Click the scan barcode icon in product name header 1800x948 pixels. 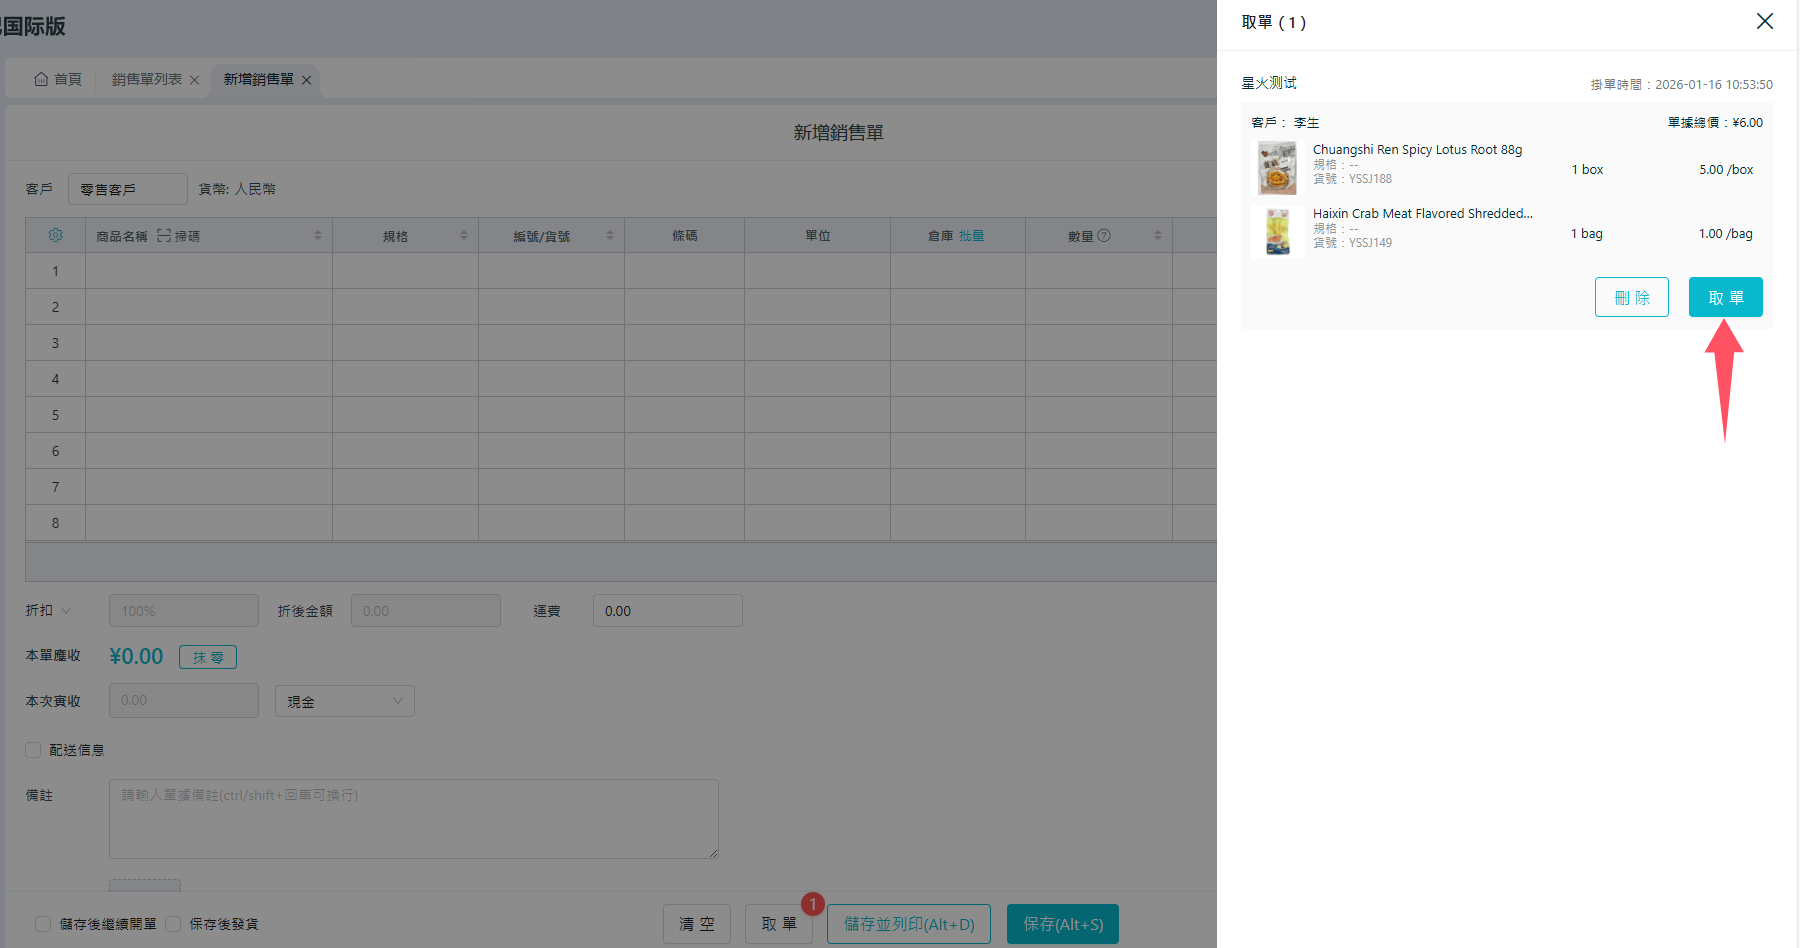pyautogui.click(x=164, y=236)
